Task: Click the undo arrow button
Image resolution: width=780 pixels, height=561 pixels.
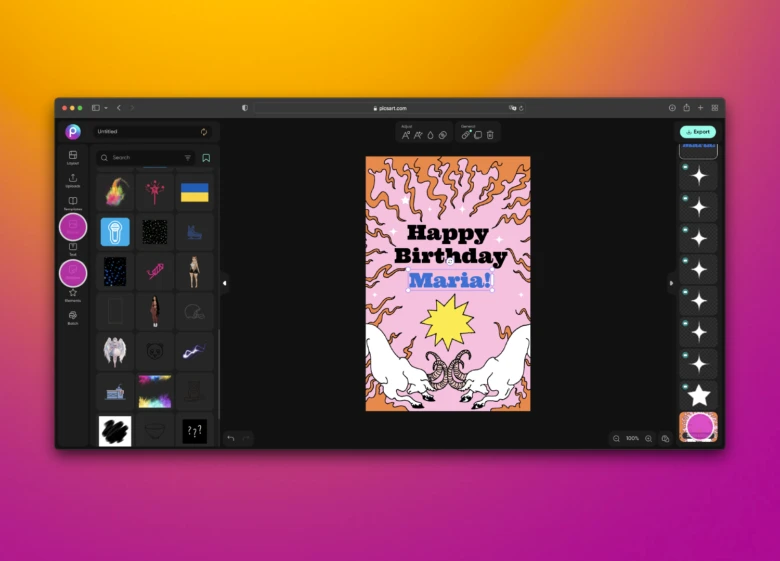Action: click(231, 438)
